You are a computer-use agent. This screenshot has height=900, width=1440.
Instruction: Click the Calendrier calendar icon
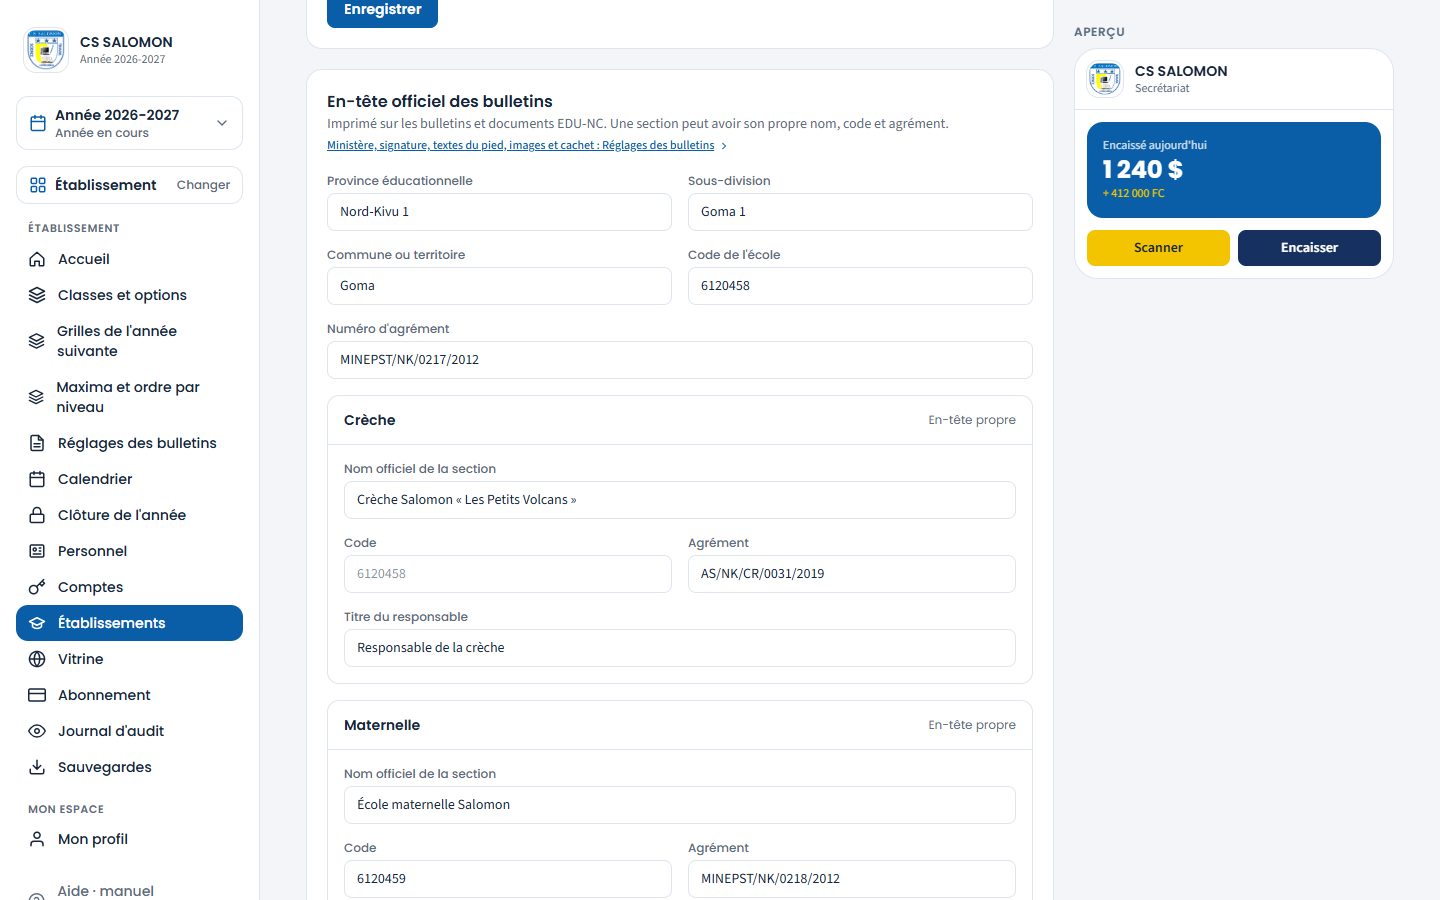point(37,479)
